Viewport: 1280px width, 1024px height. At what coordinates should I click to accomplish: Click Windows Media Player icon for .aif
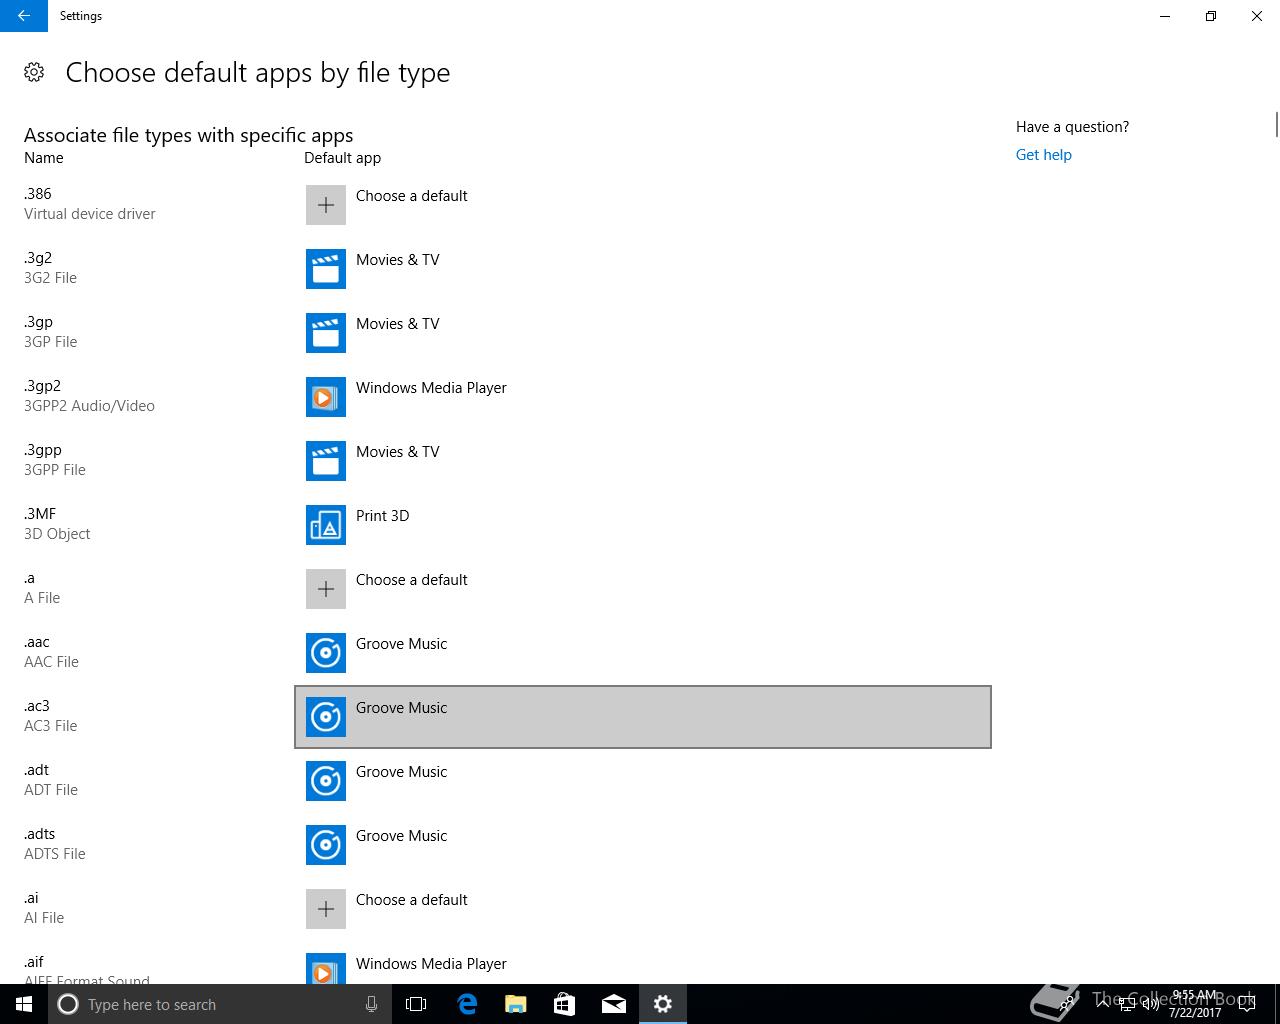tap(326, 968)
